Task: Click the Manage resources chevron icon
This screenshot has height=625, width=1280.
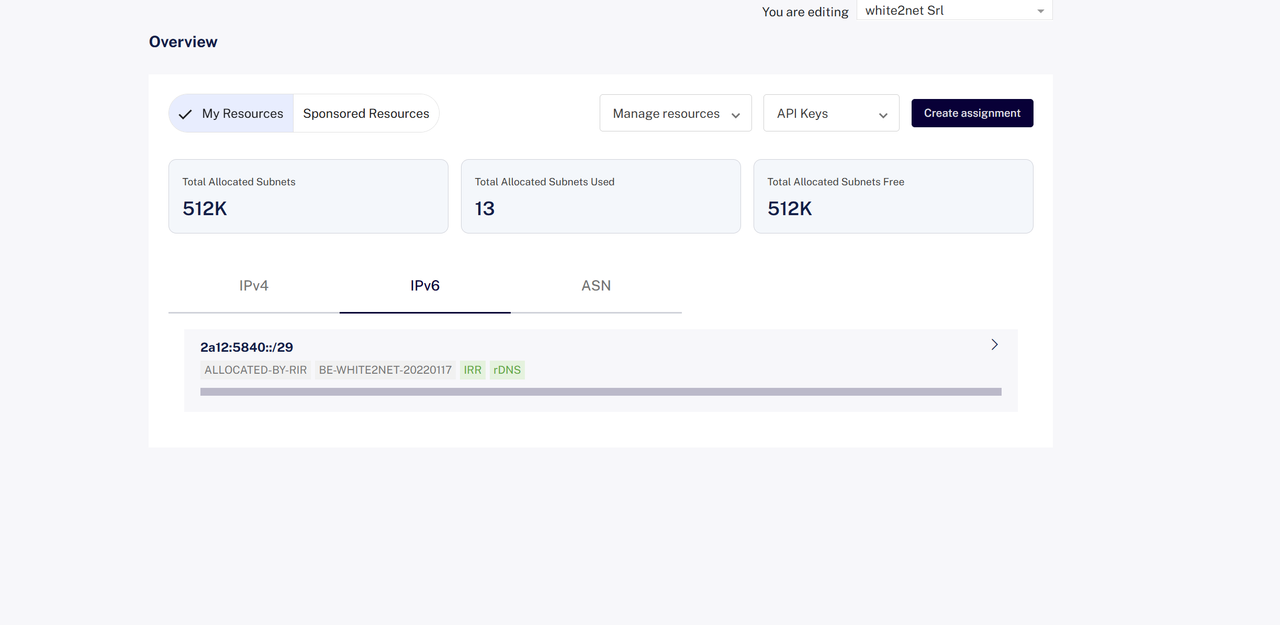Action: [x=735, y=115]
